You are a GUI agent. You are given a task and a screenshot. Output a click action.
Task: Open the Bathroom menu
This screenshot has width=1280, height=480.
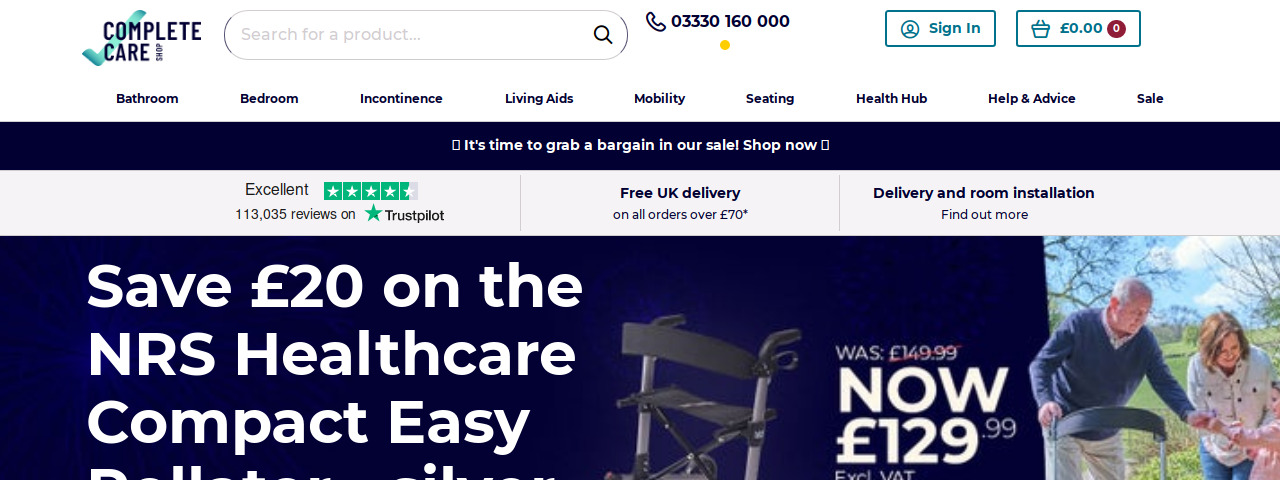click(147, 98)
